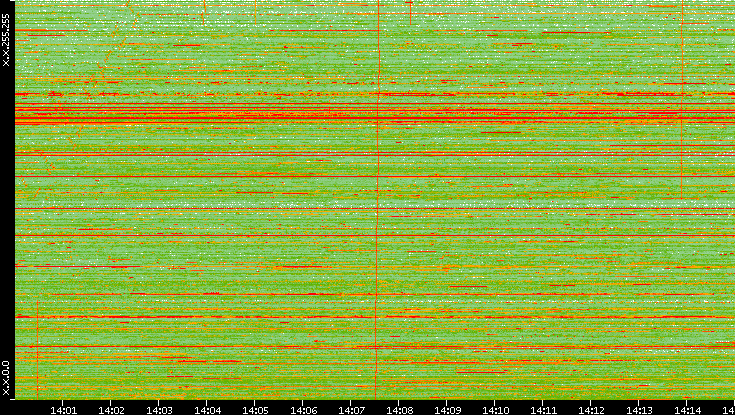The width and height of the screenshot is (735, 415).
Task: Select the 14:03 time axis label
Action: [159, 410]
